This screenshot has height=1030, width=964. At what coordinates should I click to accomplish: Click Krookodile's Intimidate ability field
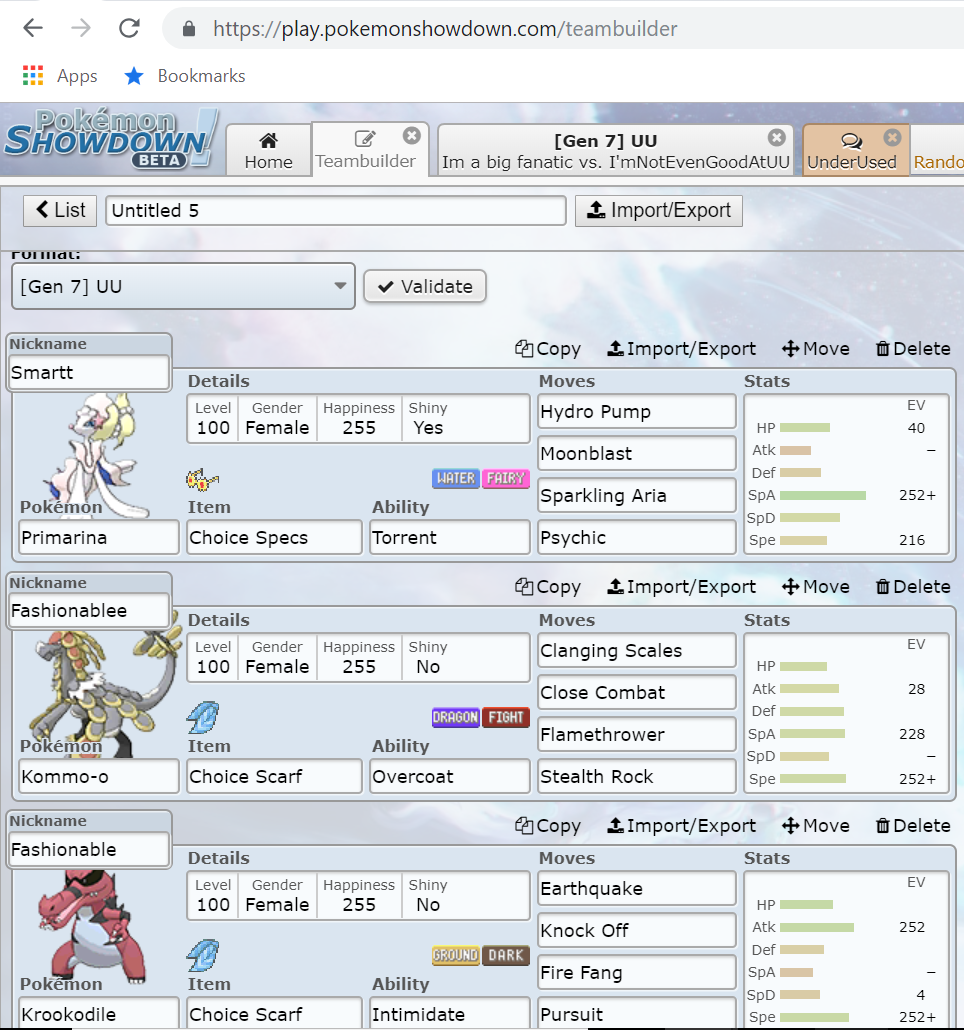coord(450,1014)
